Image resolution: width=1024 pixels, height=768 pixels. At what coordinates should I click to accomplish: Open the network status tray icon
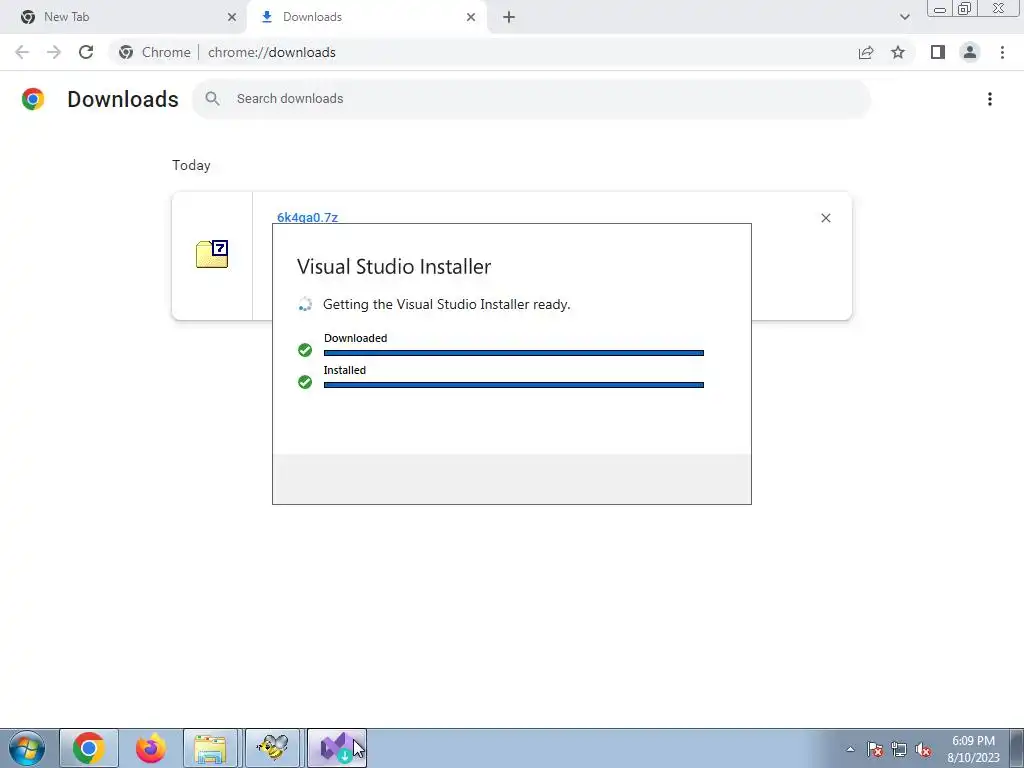click(899, 749)
